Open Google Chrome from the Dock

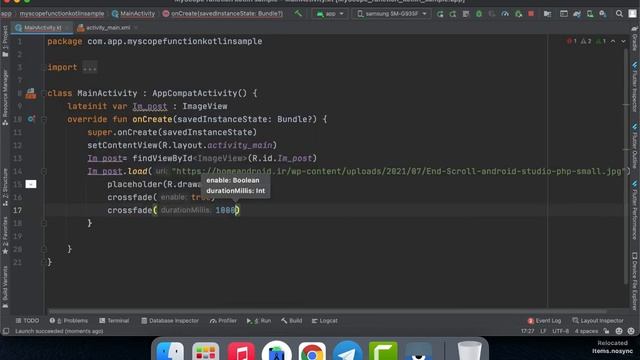click(x=312, y=351)
